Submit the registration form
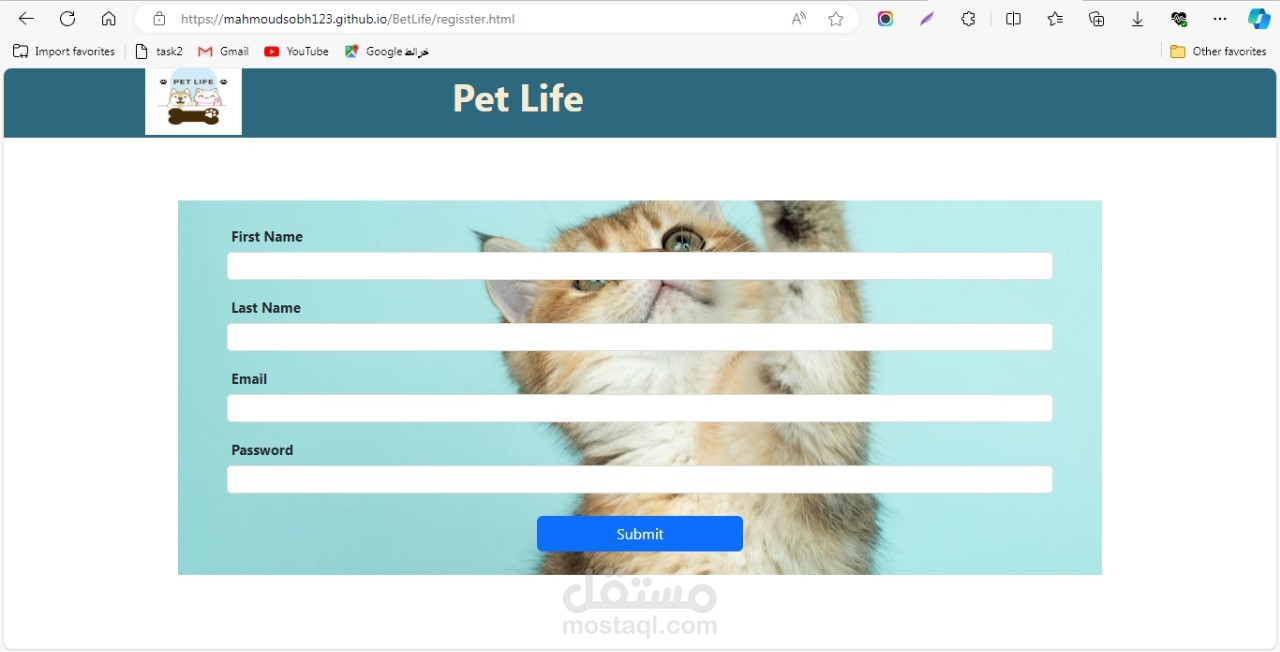The width and height of the screenshot is (1280, 652). (640, 534)
